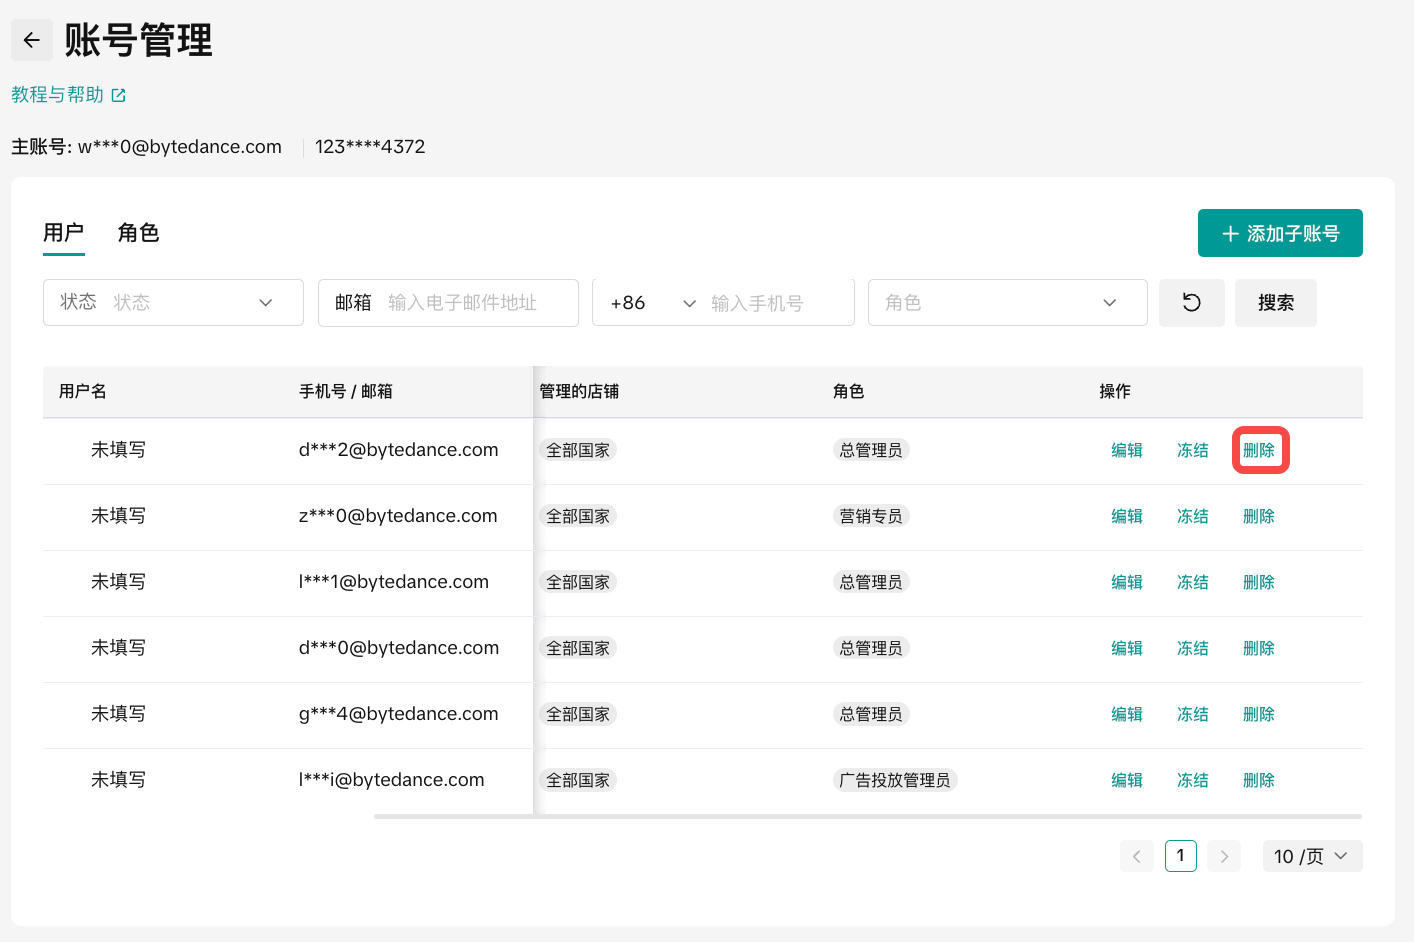Click the 添加子账号 button
This screenshot has width=1414, height=942.
pyautogui.click(x=1279, y=233)
